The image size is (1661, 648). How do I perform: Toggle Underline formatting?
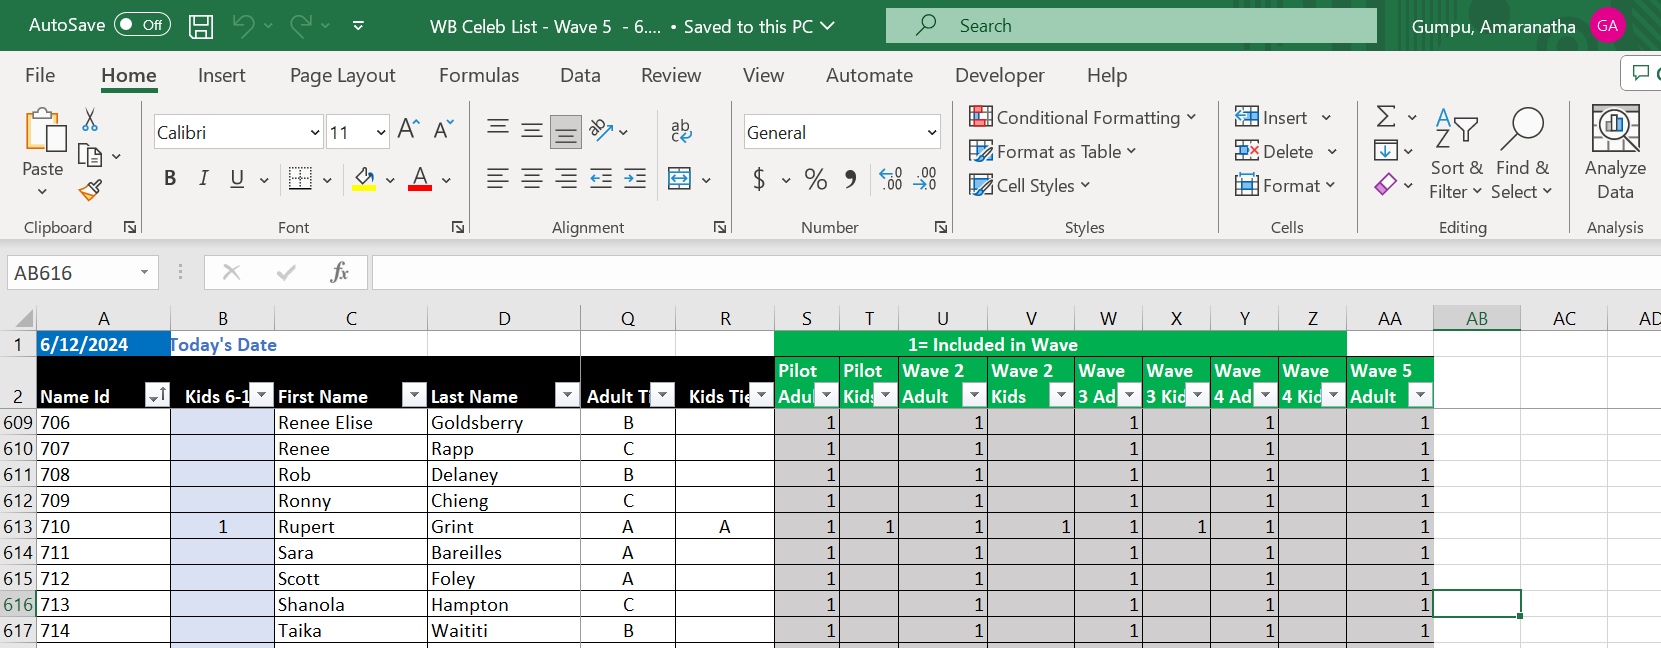(x=237, y=179)
